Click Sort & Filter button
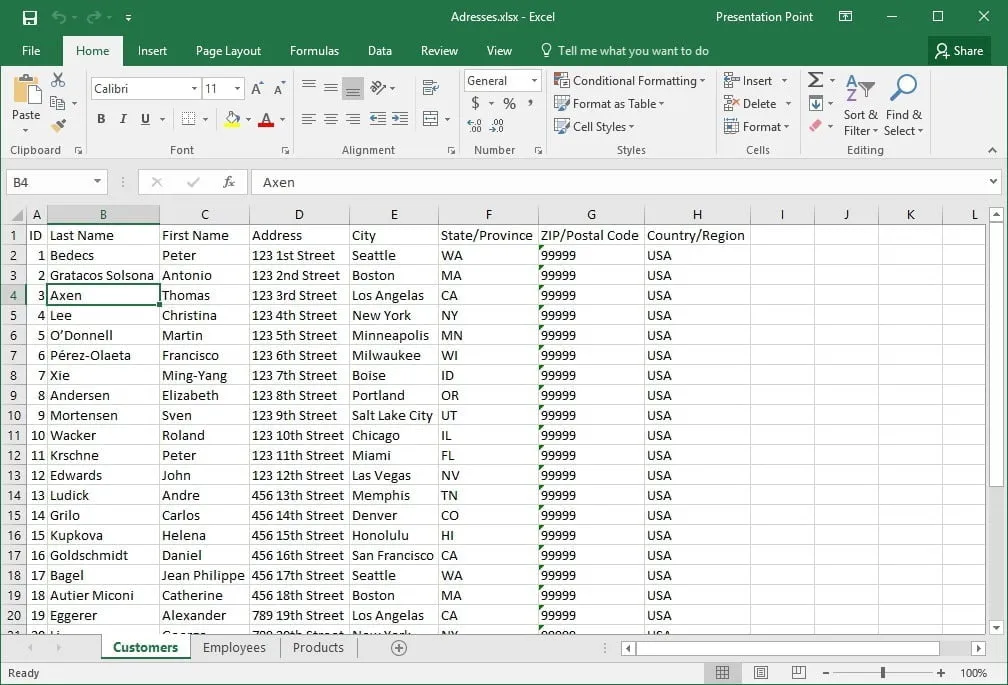The height and width of the screenshot is (685, 1008). (x=860, y=105)
